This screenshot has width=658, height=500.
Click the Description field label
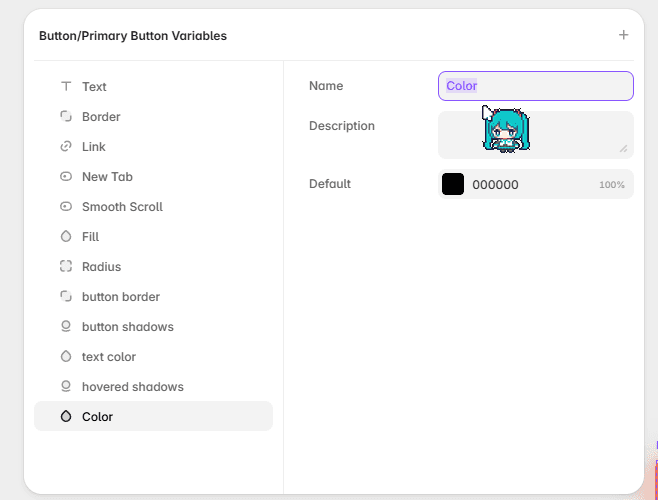(342, 126)
